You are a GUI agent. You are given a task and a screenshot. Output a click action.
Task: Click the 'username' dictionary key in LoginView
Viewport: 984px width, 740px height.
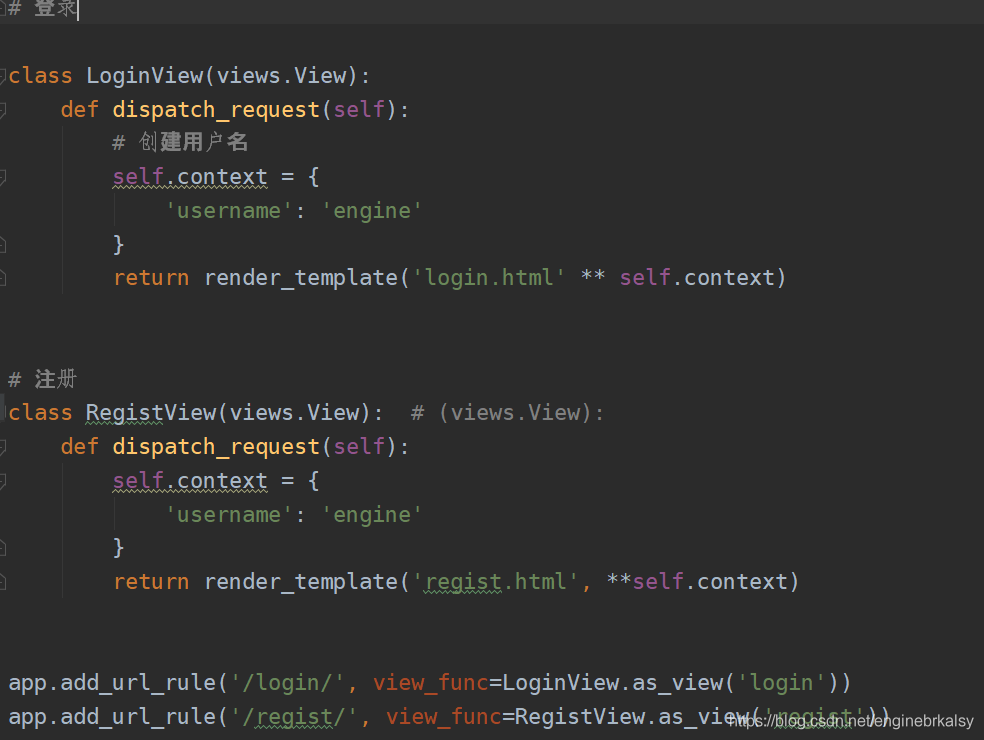pyautogui.click(x=227, y=210)
